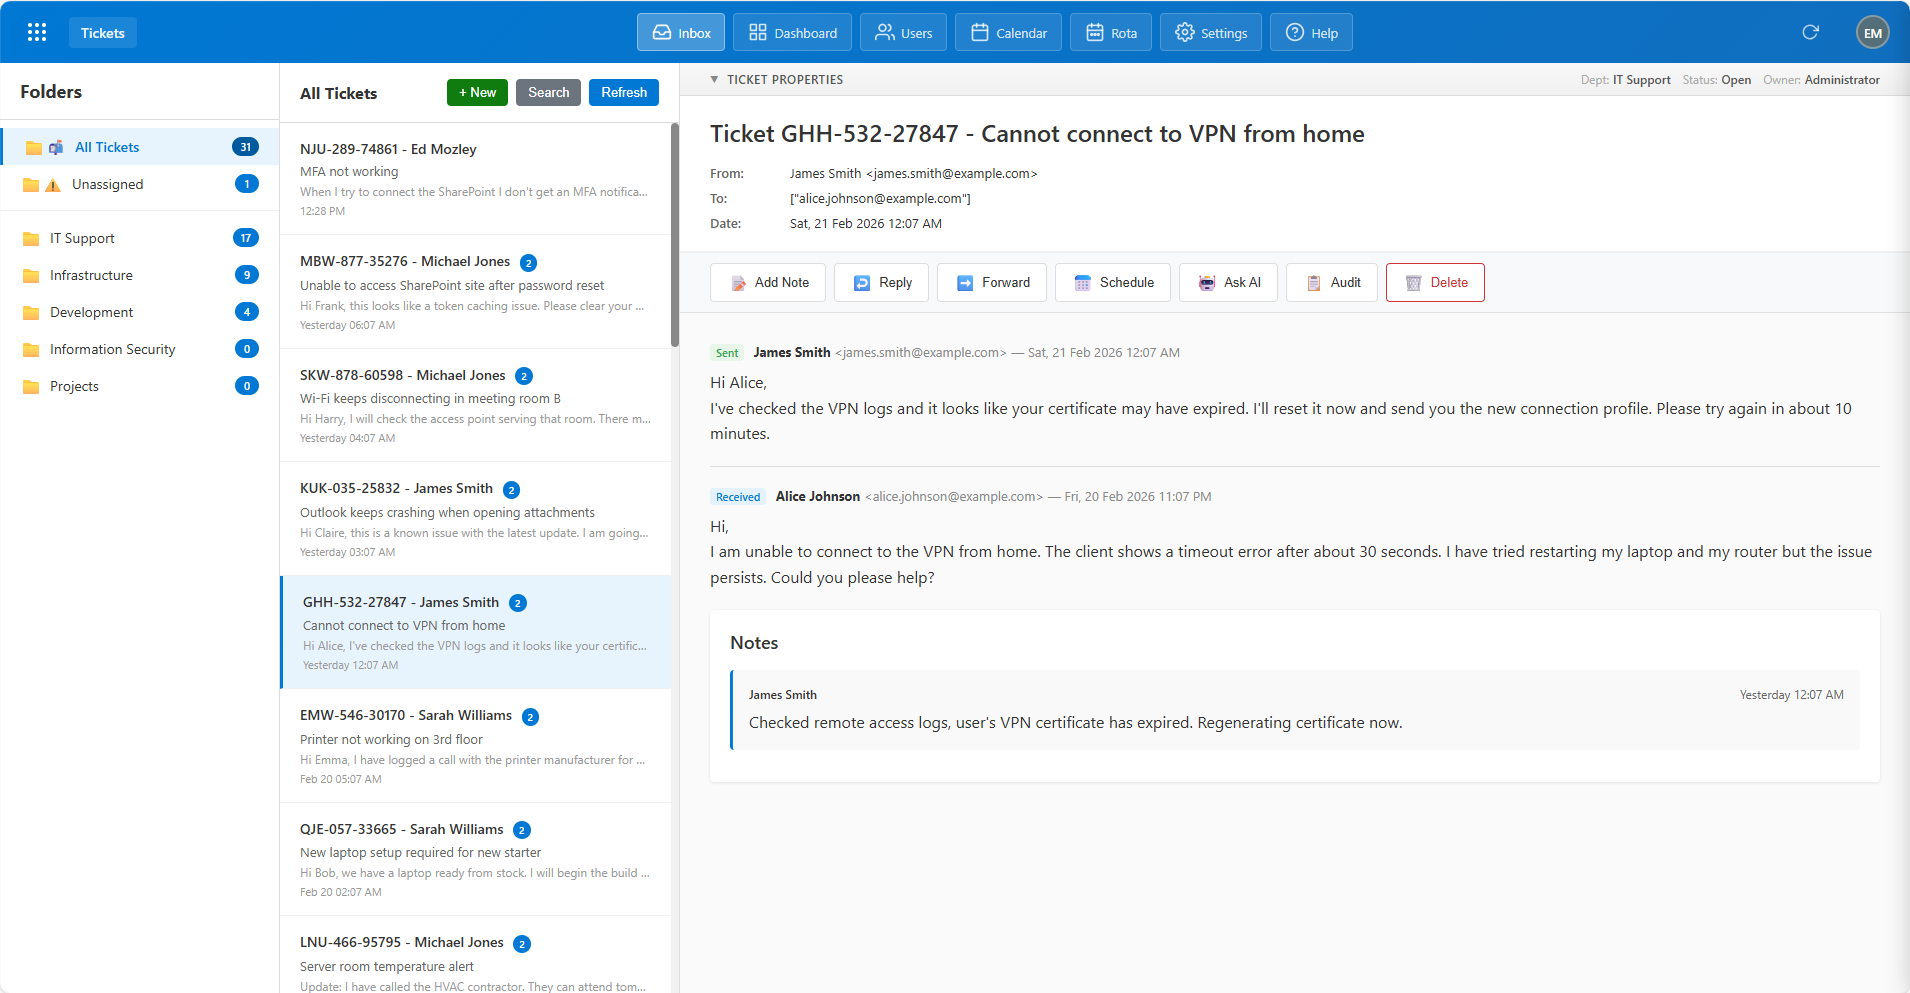Screen dimensions: 1910x993
Task: Click the IT Support folder icon
Action: (x=31, y=238)
